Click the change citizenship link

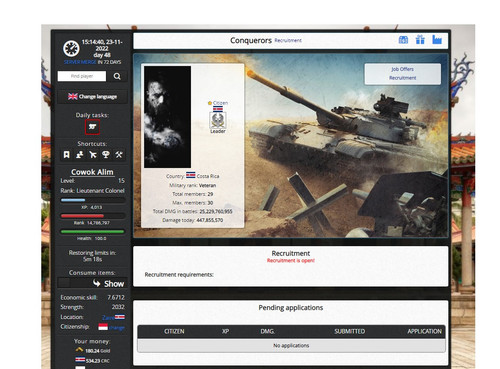(x=117, y=328)
